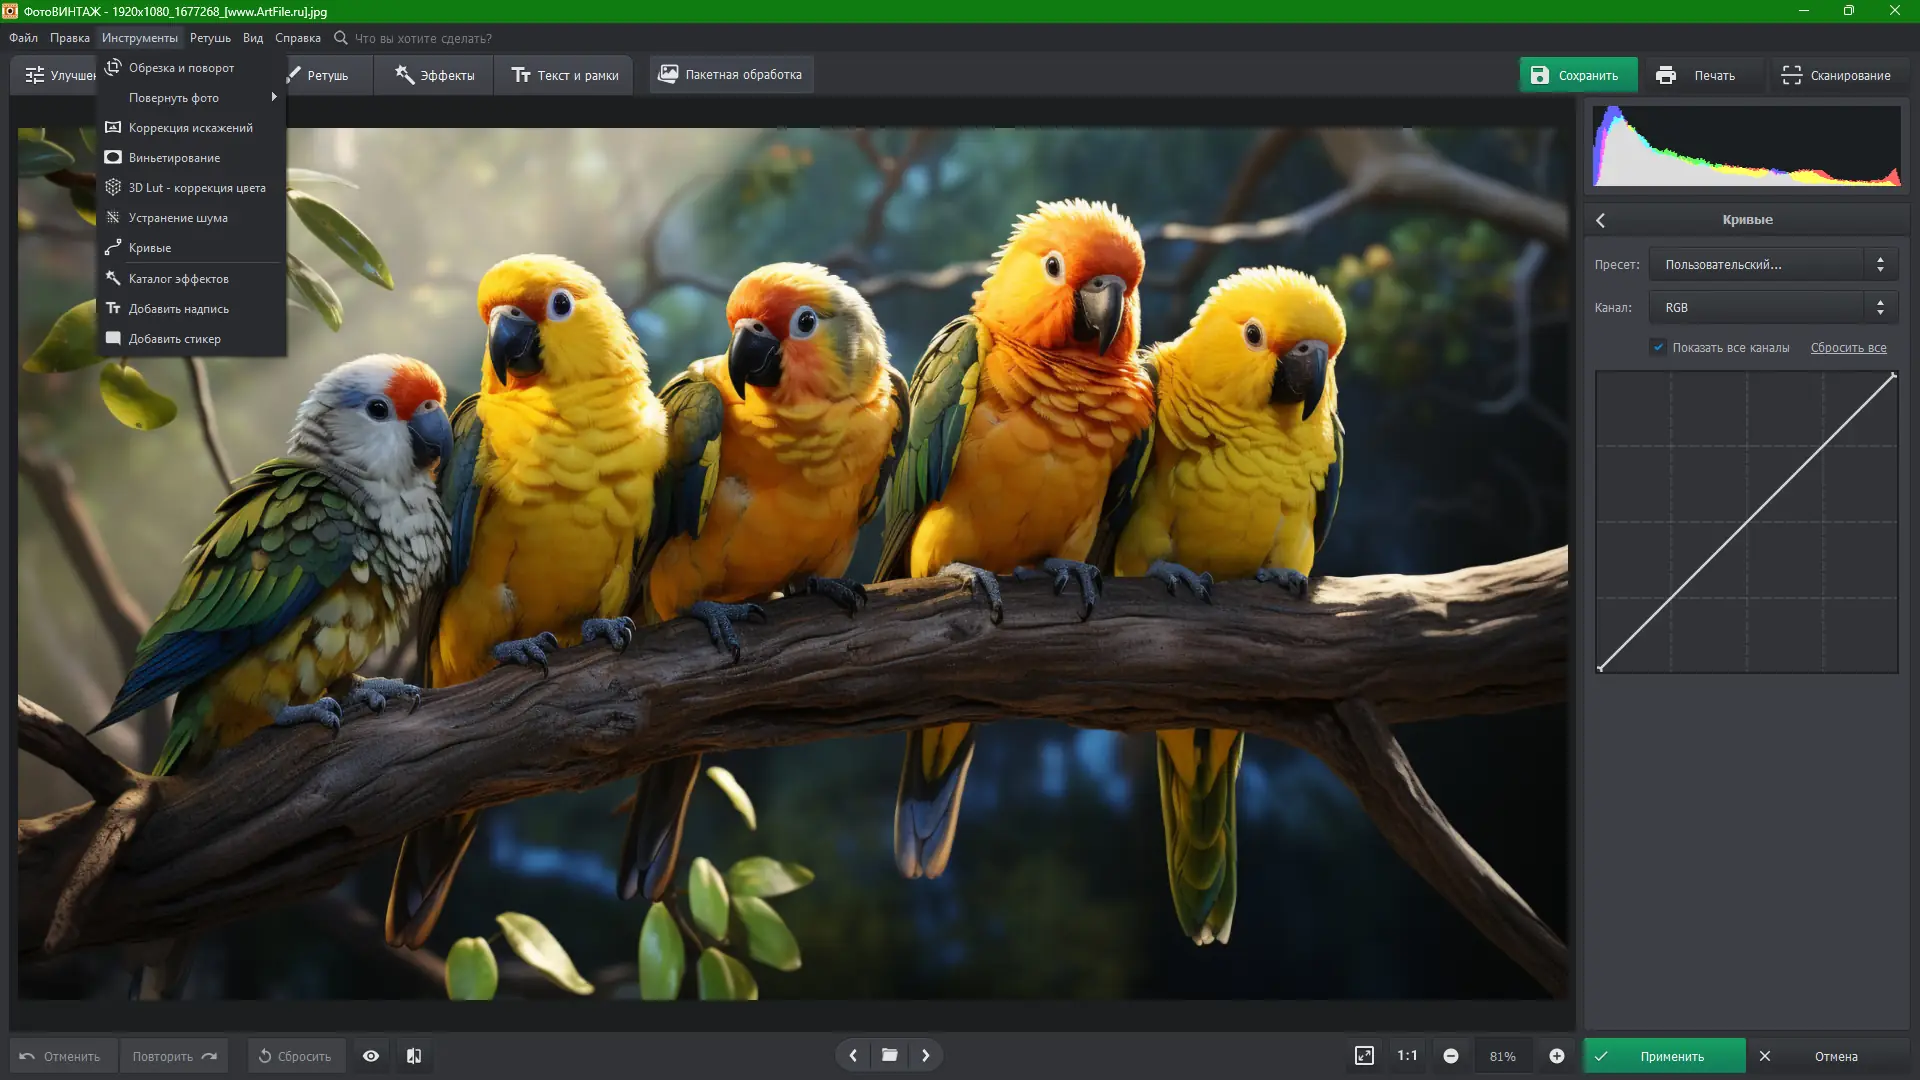Open the folder browse icon
Viewport: 1920px width, 1080px height.
[x=889, y=1055]
